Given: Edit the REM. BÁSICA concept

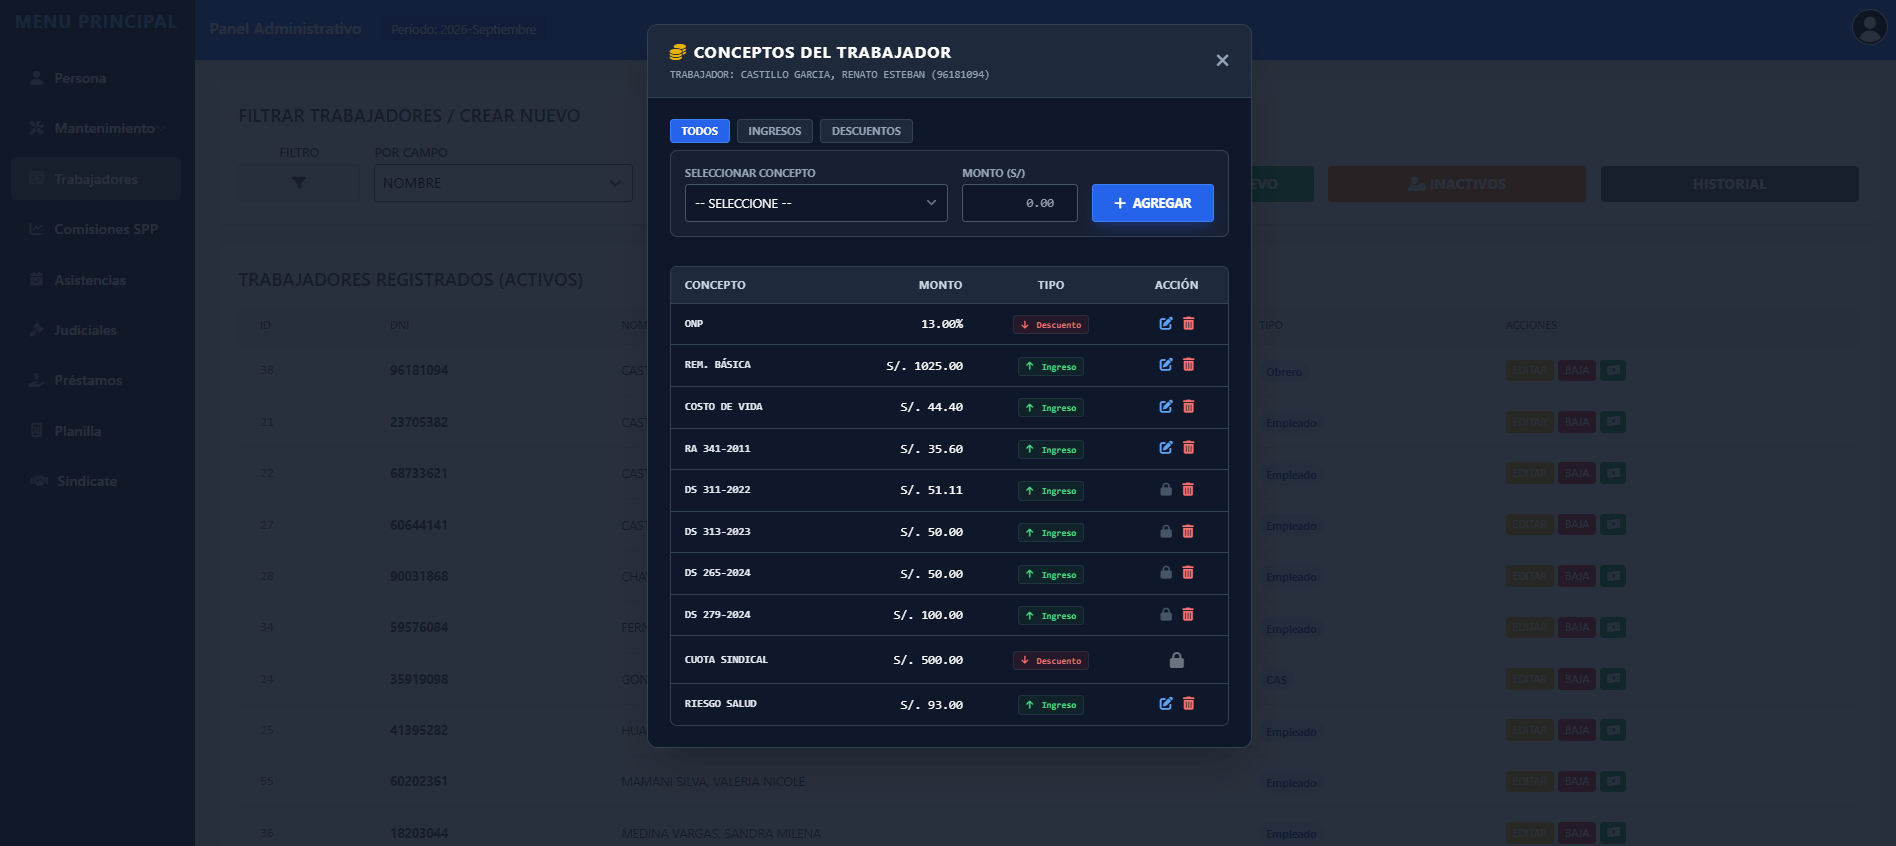Looking at the screenshot, I should (1165, 365).
